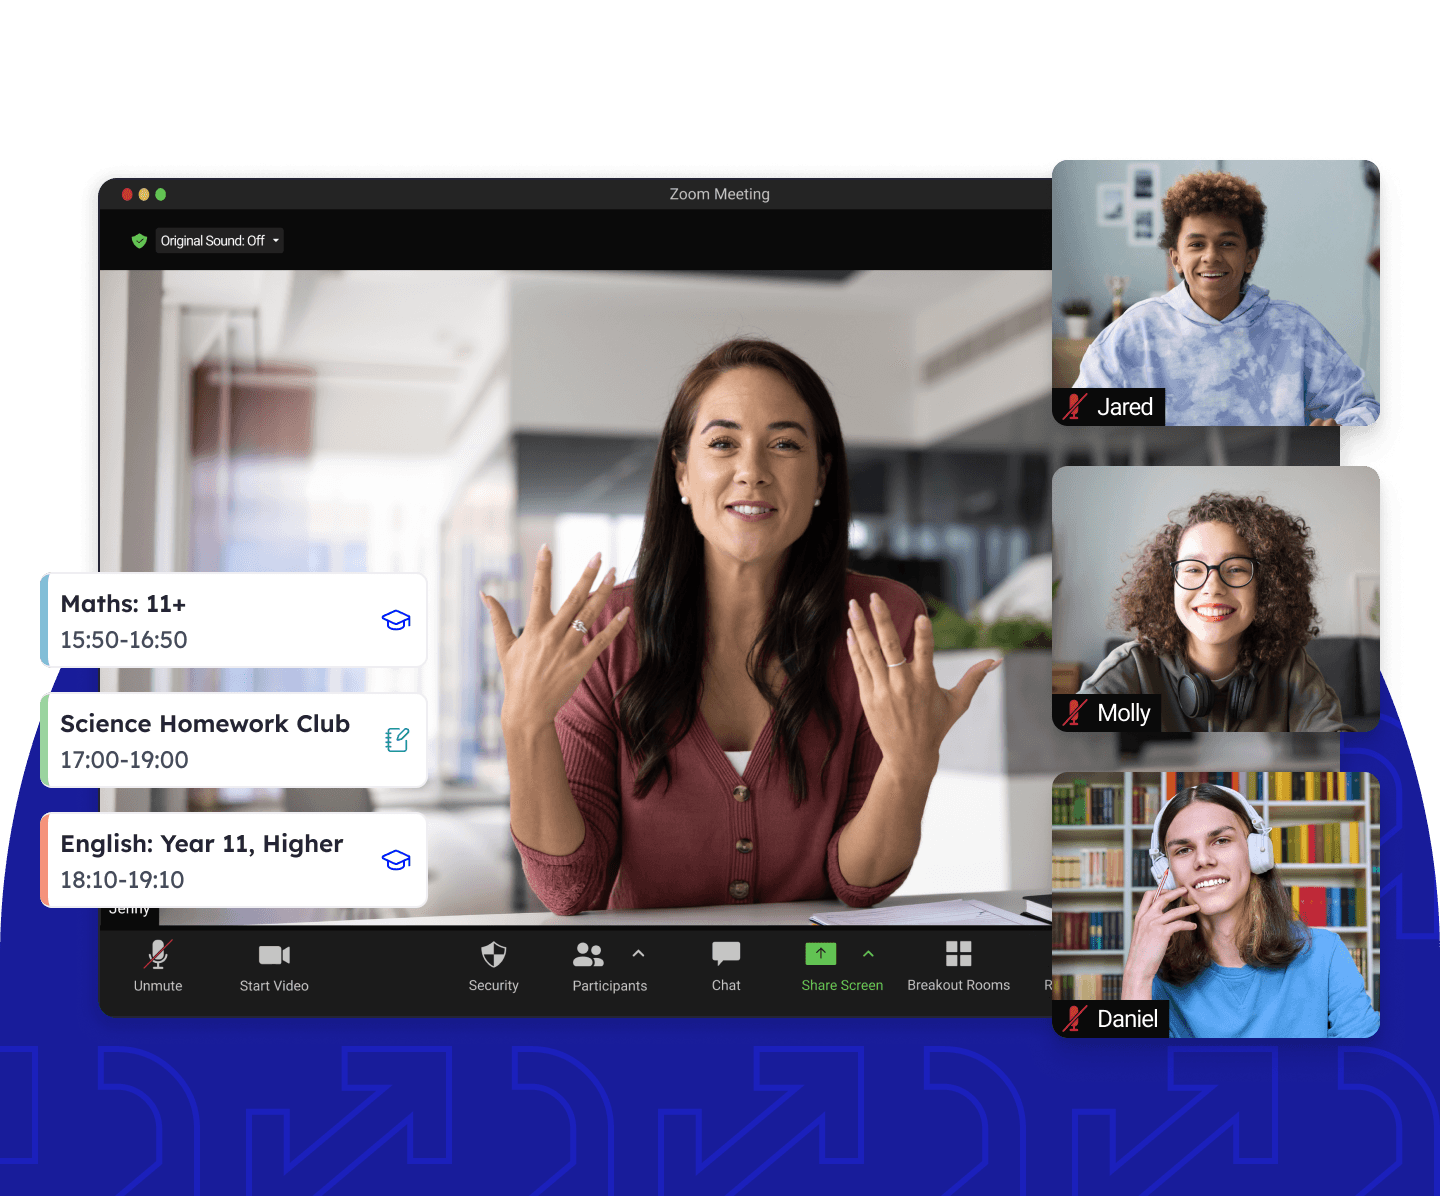Expand the Participants options arrow
The width and height of the screenshot is (1440, 1196).
tap(639, 953)
